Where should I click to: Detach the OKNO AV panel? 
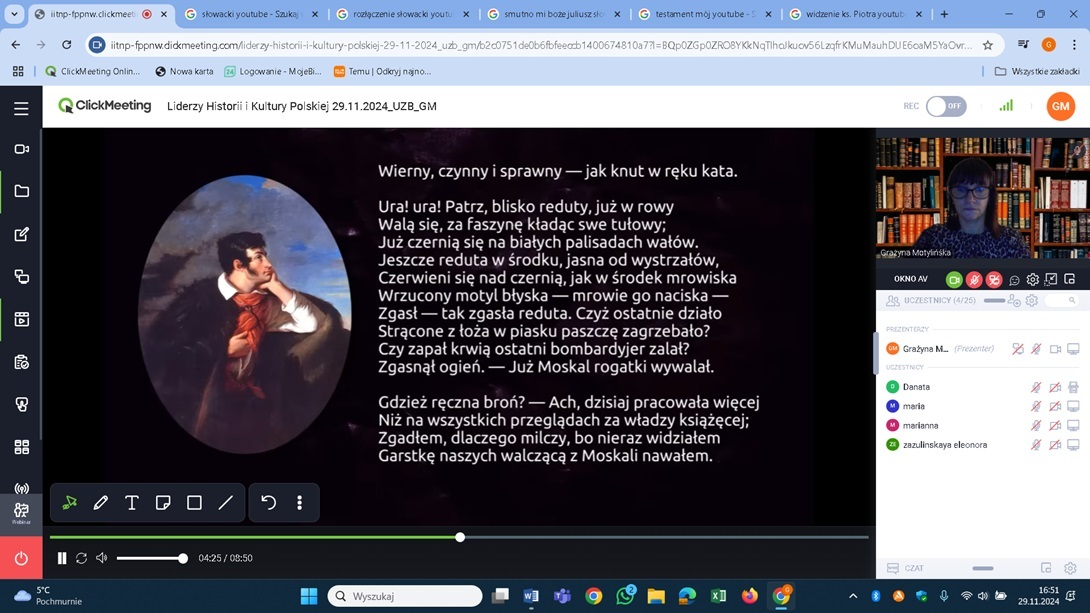tap(1070, 279)
